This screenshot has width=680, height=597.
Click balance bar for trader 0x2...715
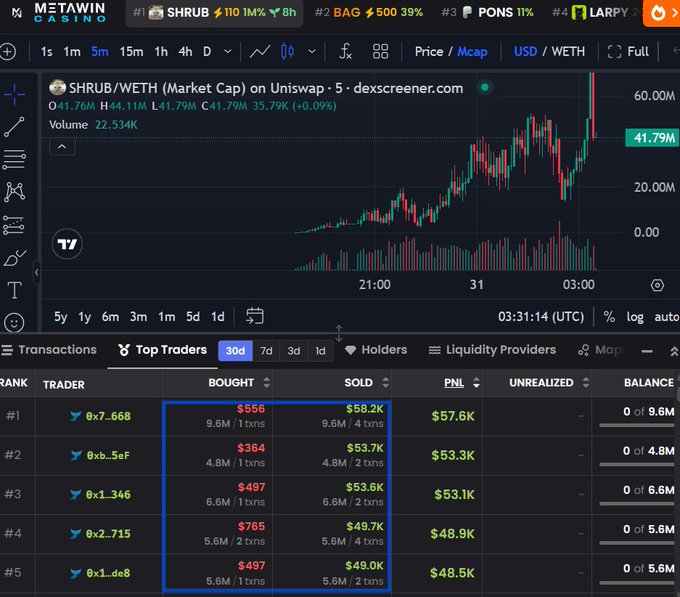tap(636, 543)
